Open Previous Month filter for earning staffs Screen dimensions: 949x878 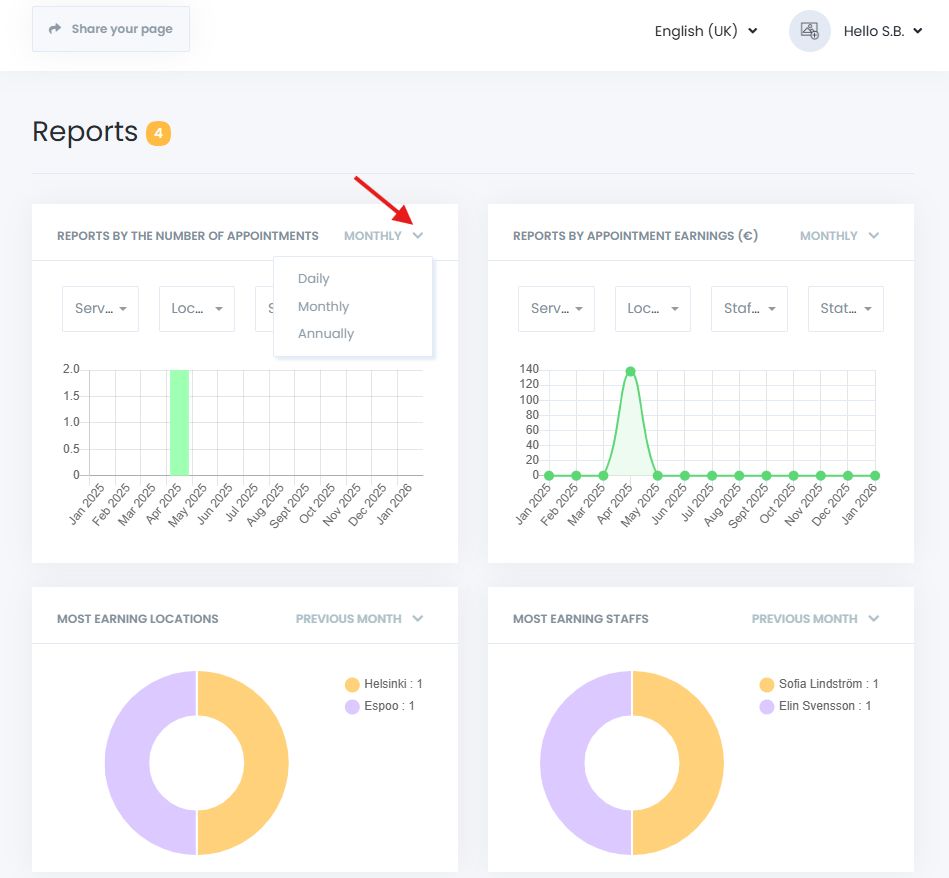point(815,619)
